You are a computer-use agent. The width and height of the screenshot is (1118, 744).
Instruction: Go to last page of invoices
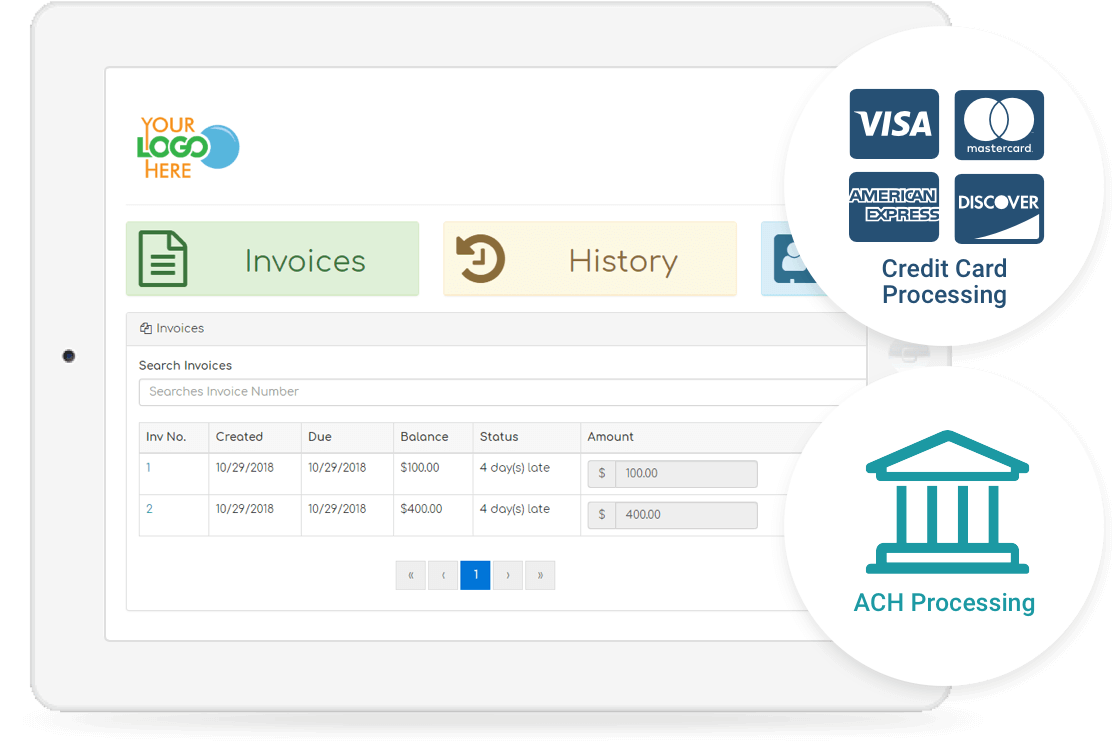(540, 575)
